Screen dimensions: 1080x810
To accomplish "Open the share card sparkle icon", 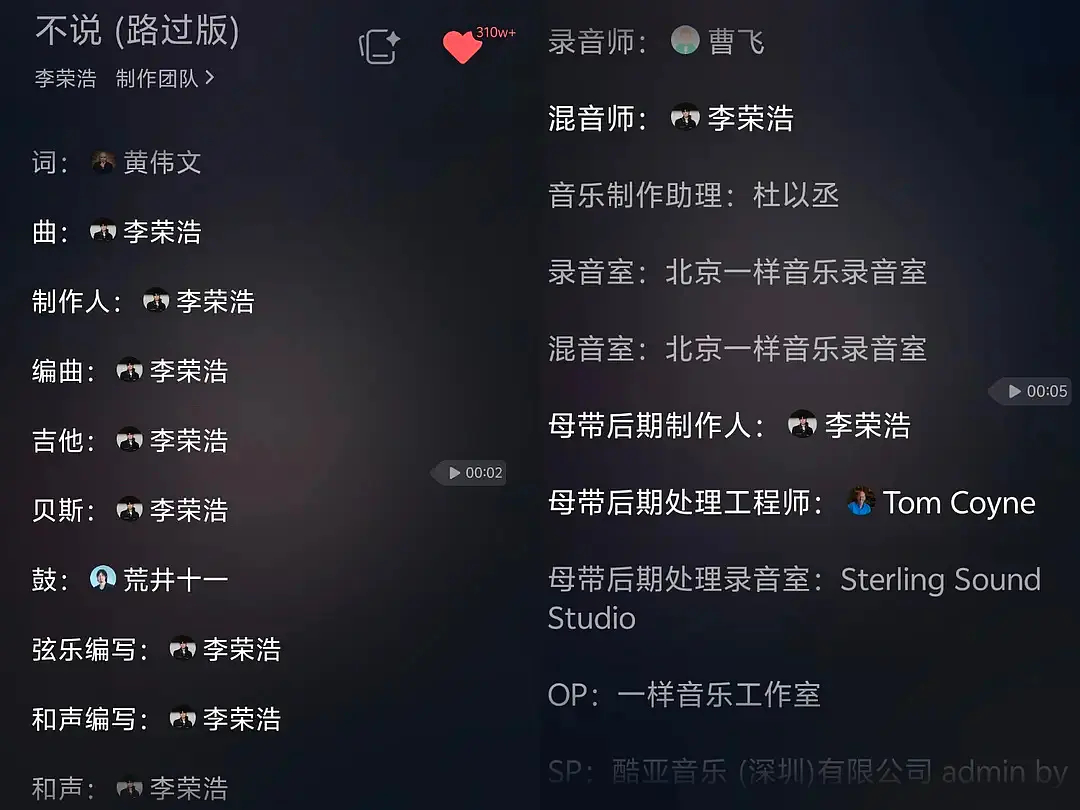I will (380, 47).
